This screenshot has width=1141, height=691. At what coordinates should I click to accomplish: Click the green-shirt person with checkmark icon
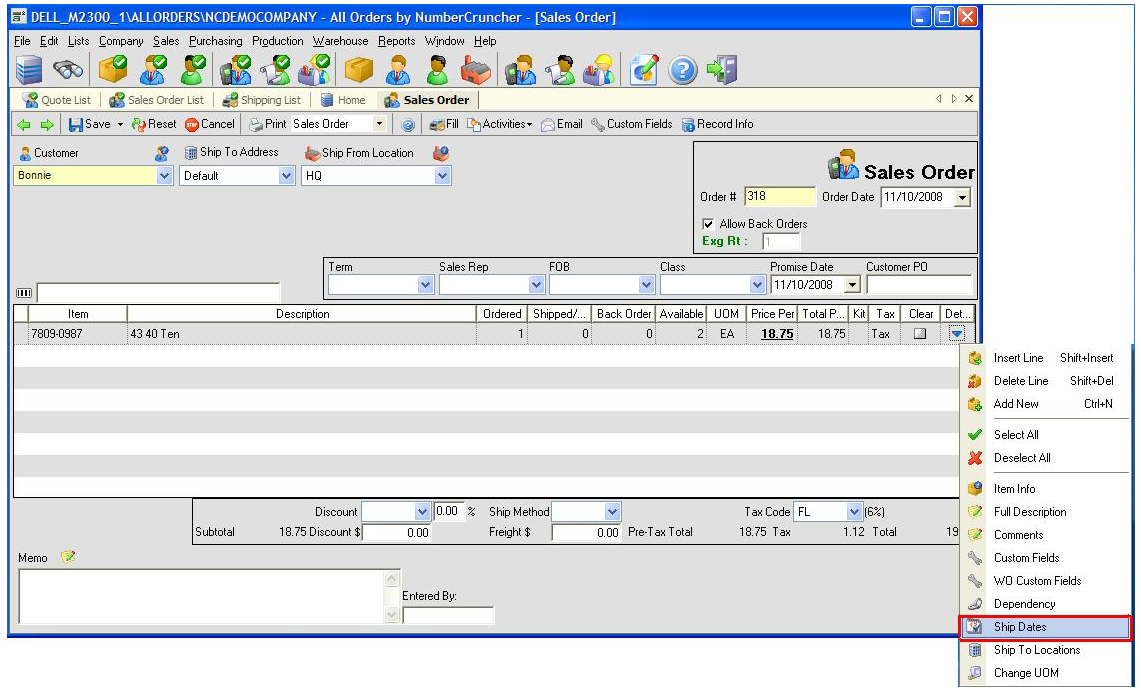tap(194, 70)
